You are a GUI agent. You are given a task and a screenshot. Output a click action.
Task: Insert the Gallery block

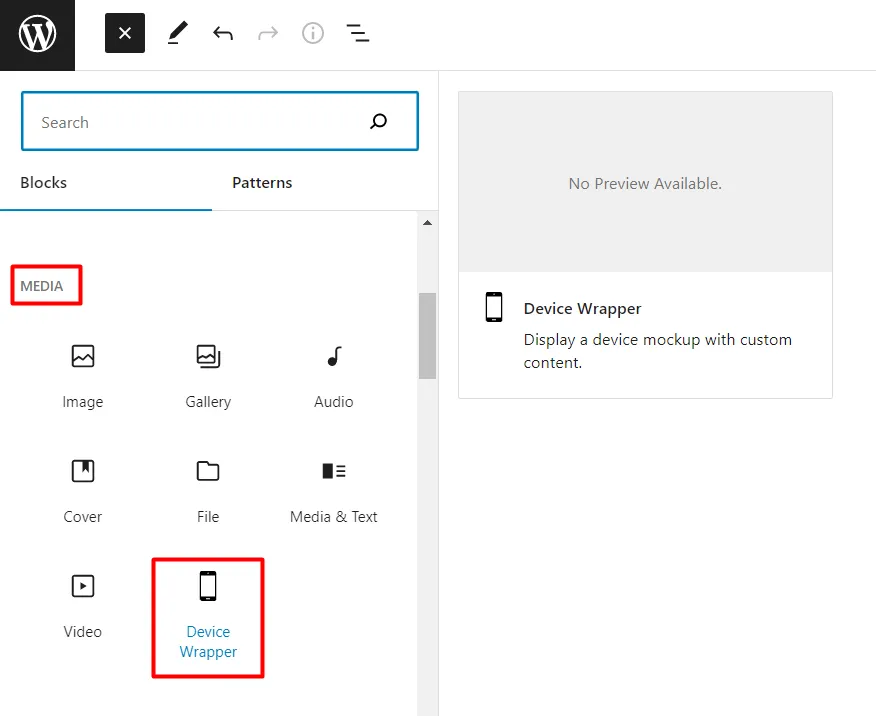(208, 376)
